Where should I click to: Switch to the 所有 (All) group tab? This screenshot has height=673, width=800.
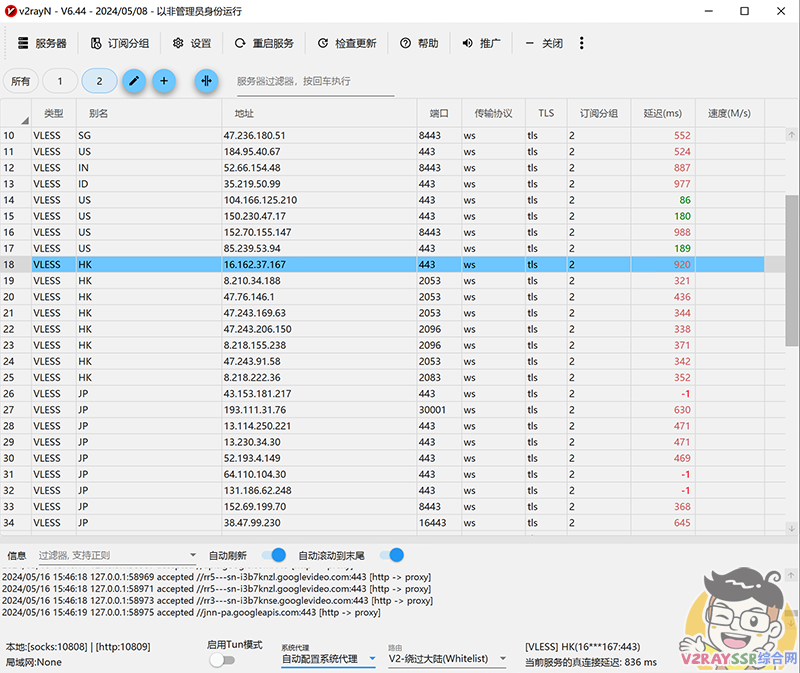(20, 81)
